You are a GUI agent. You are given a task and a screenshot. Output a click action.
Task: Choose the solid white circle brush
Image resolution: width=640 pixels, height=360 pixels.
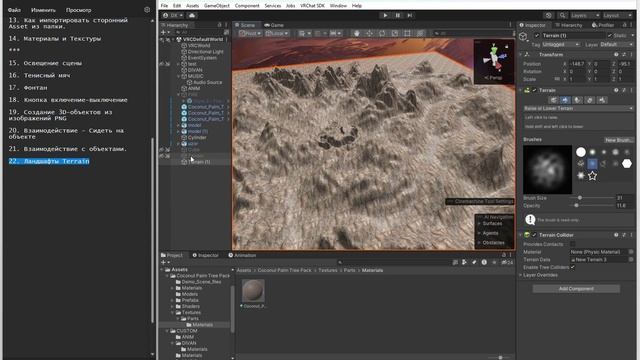click(x=581, y=152)
